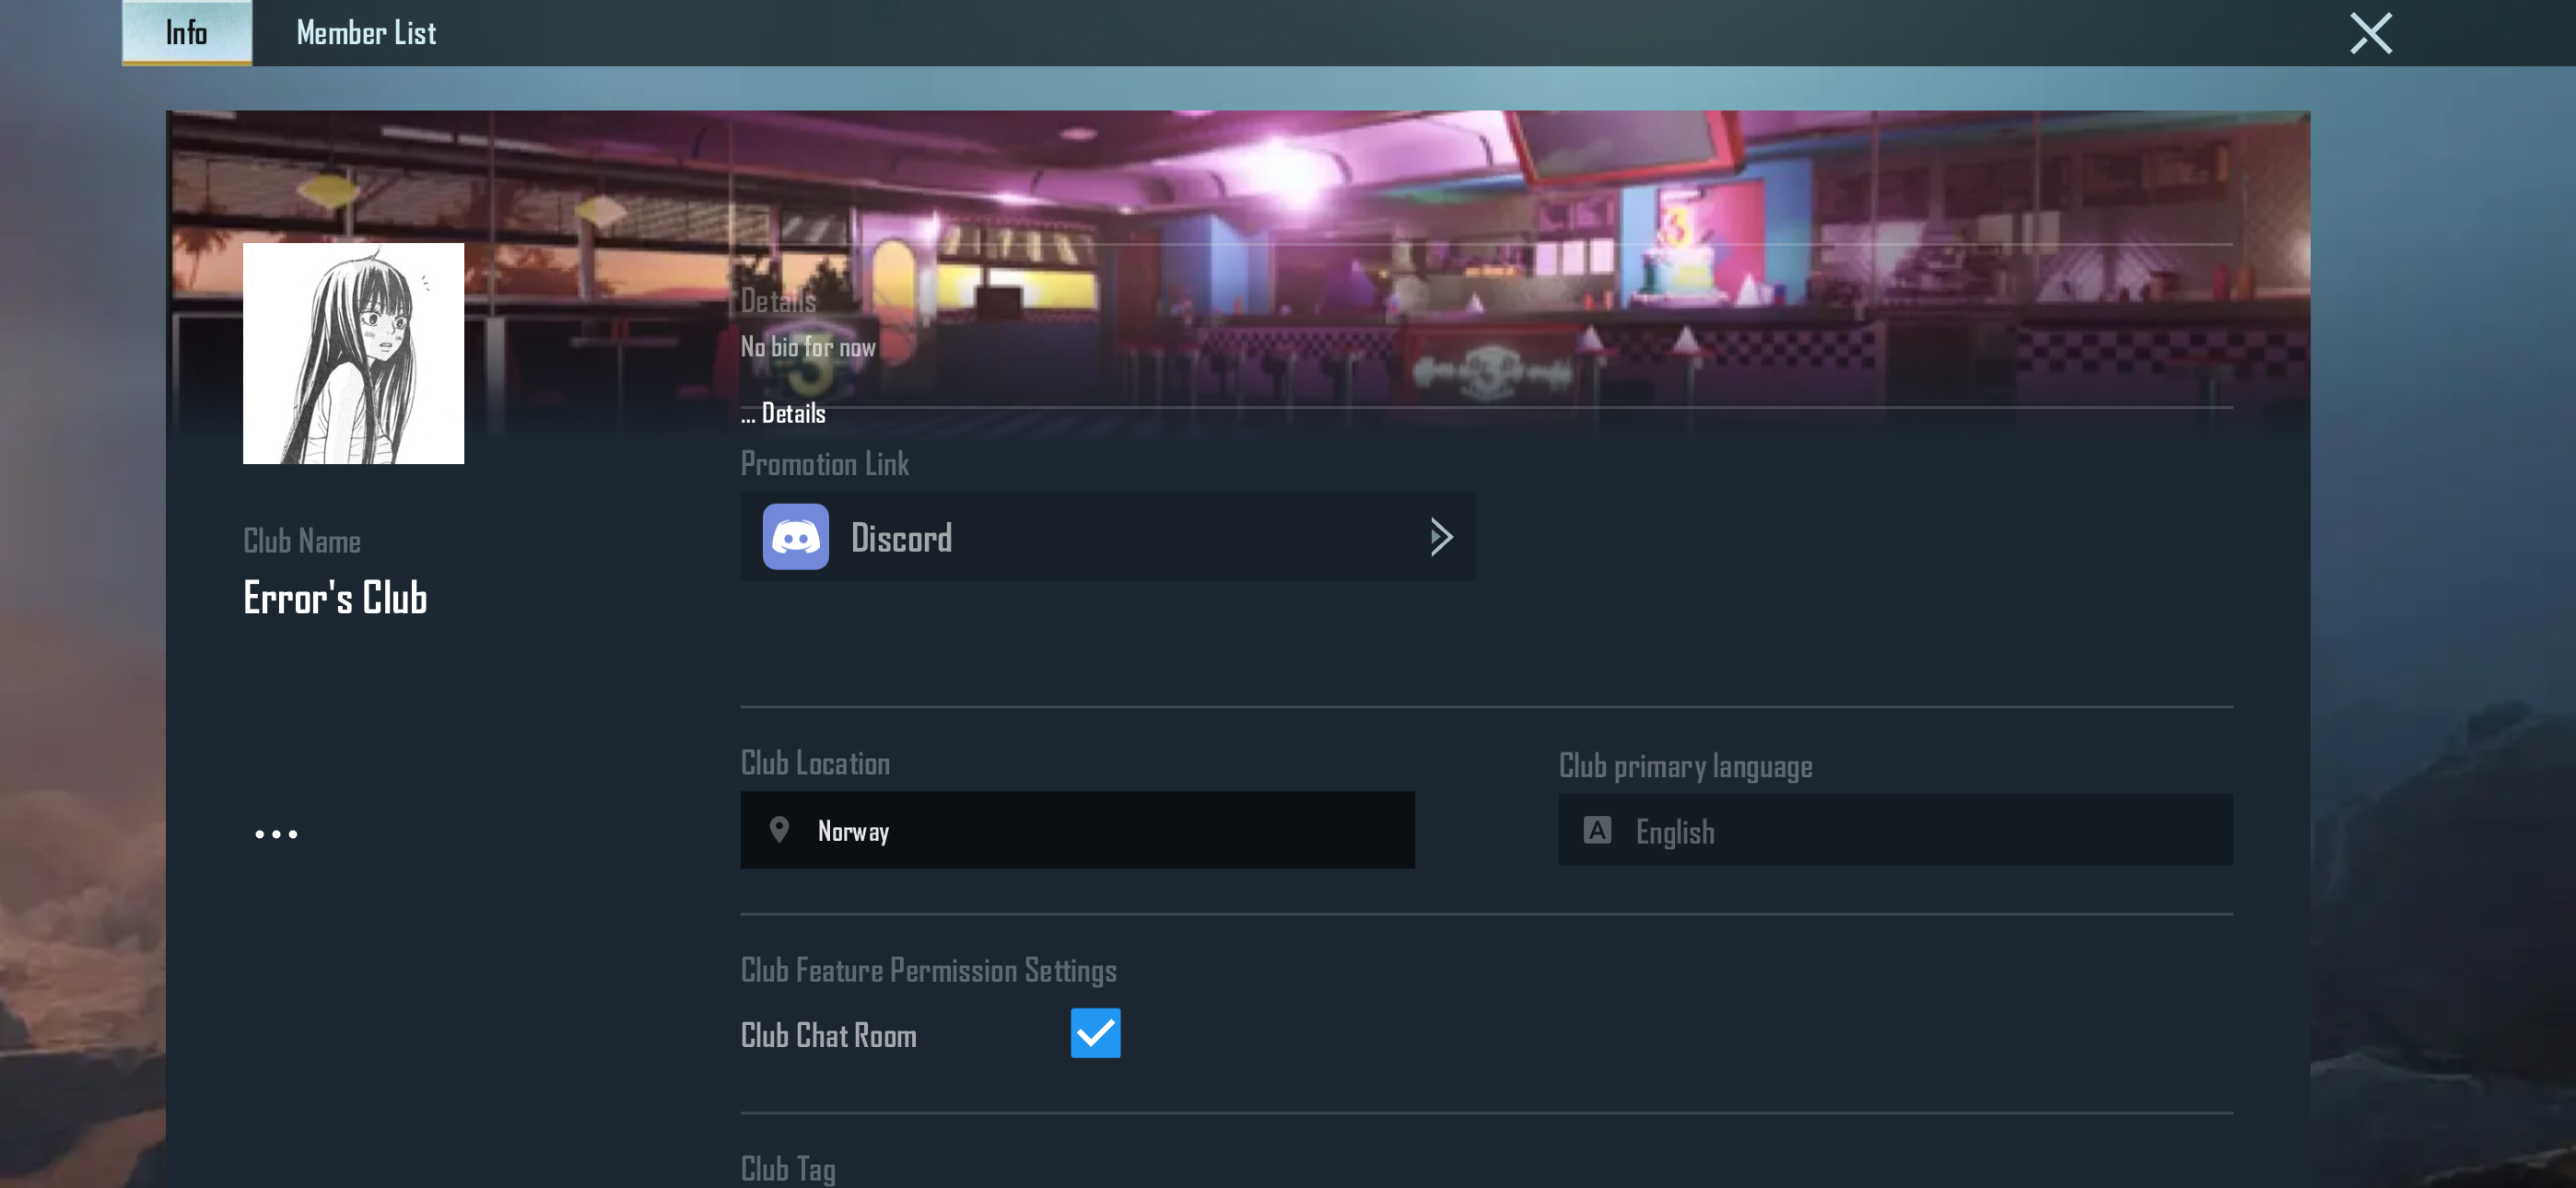Click the Club Chat Room label
2576x1188 pixels.
(828, 1035)
